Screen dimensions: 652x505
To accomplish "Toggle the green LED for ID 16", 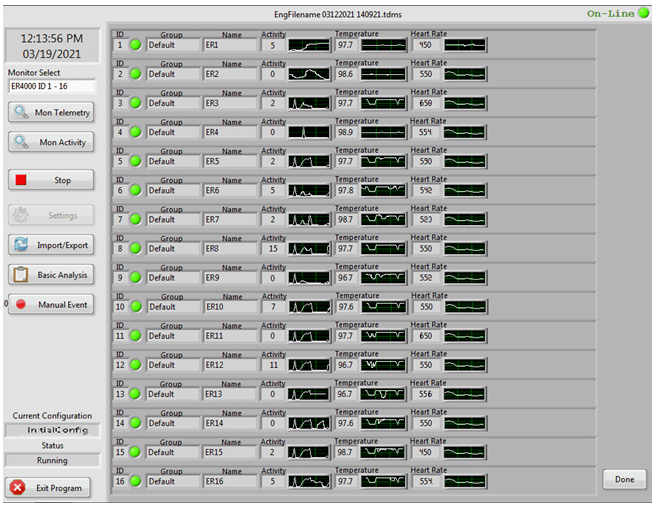I will pos(135,482).
